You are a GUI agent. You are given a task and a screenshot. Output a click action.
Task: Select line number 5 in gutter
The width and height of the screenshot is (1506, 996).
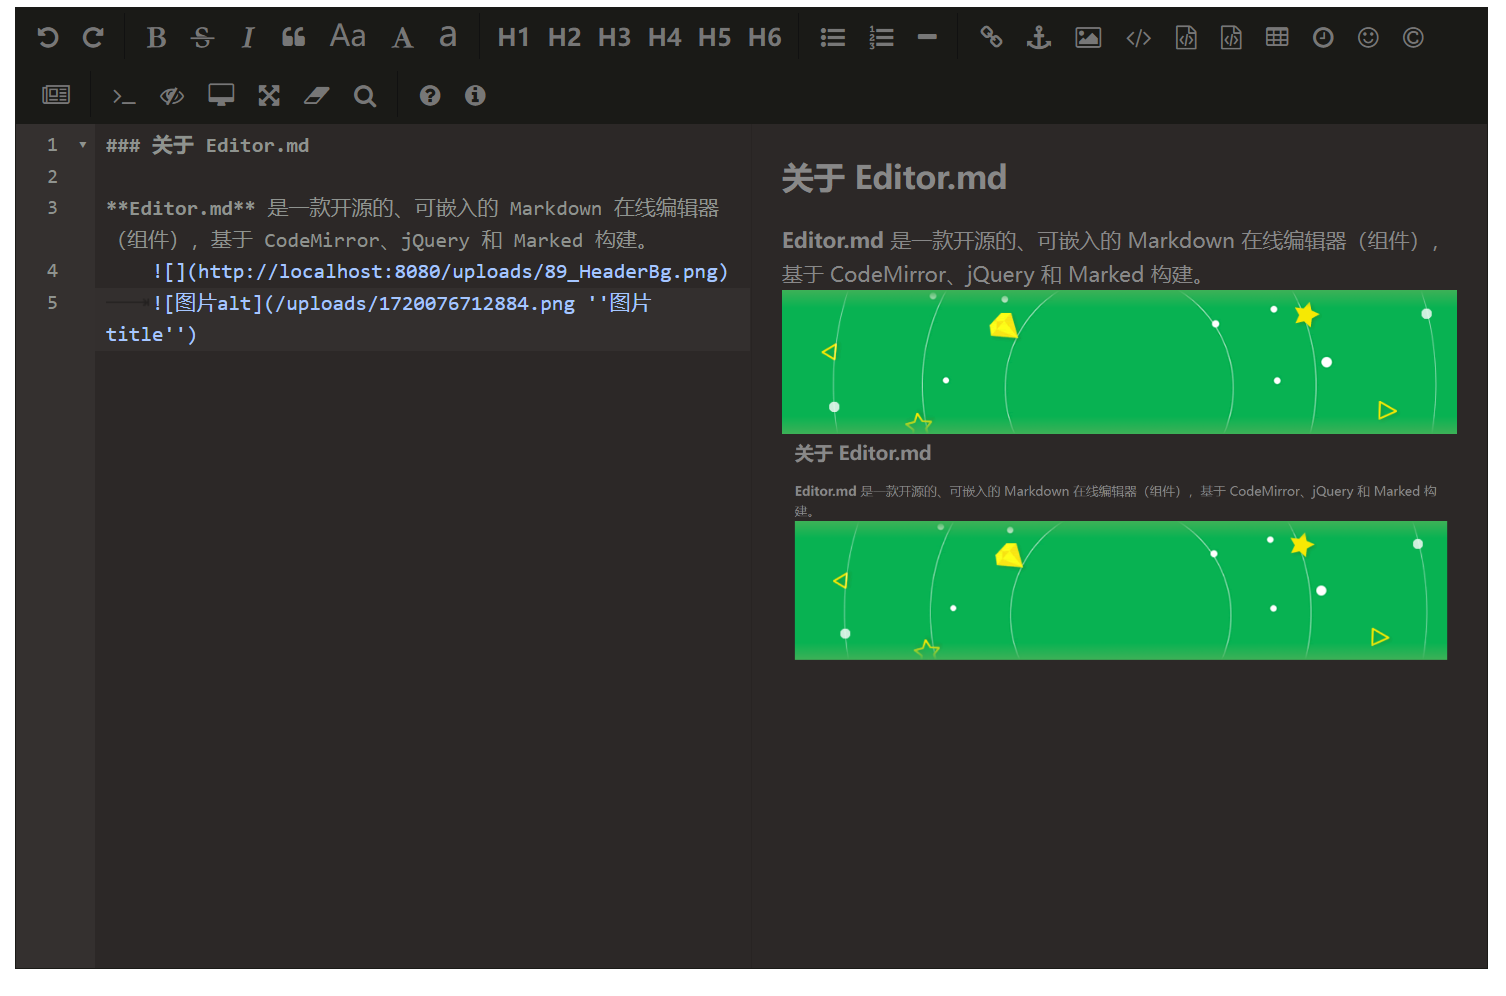(x=52, y=303)
